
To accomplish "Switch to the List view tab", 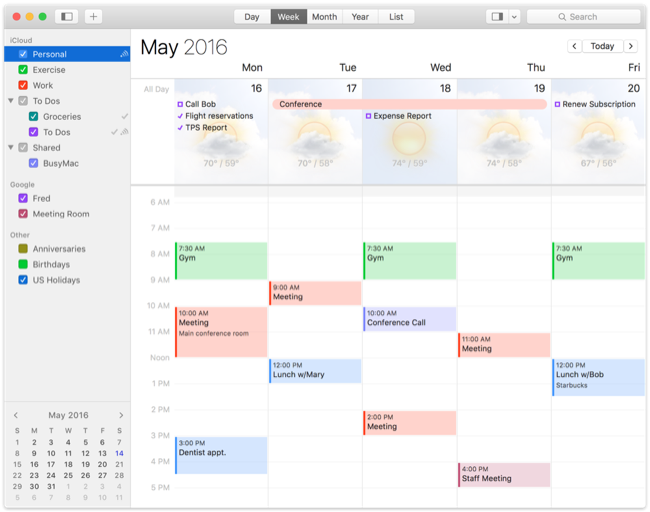I will 396,17.
